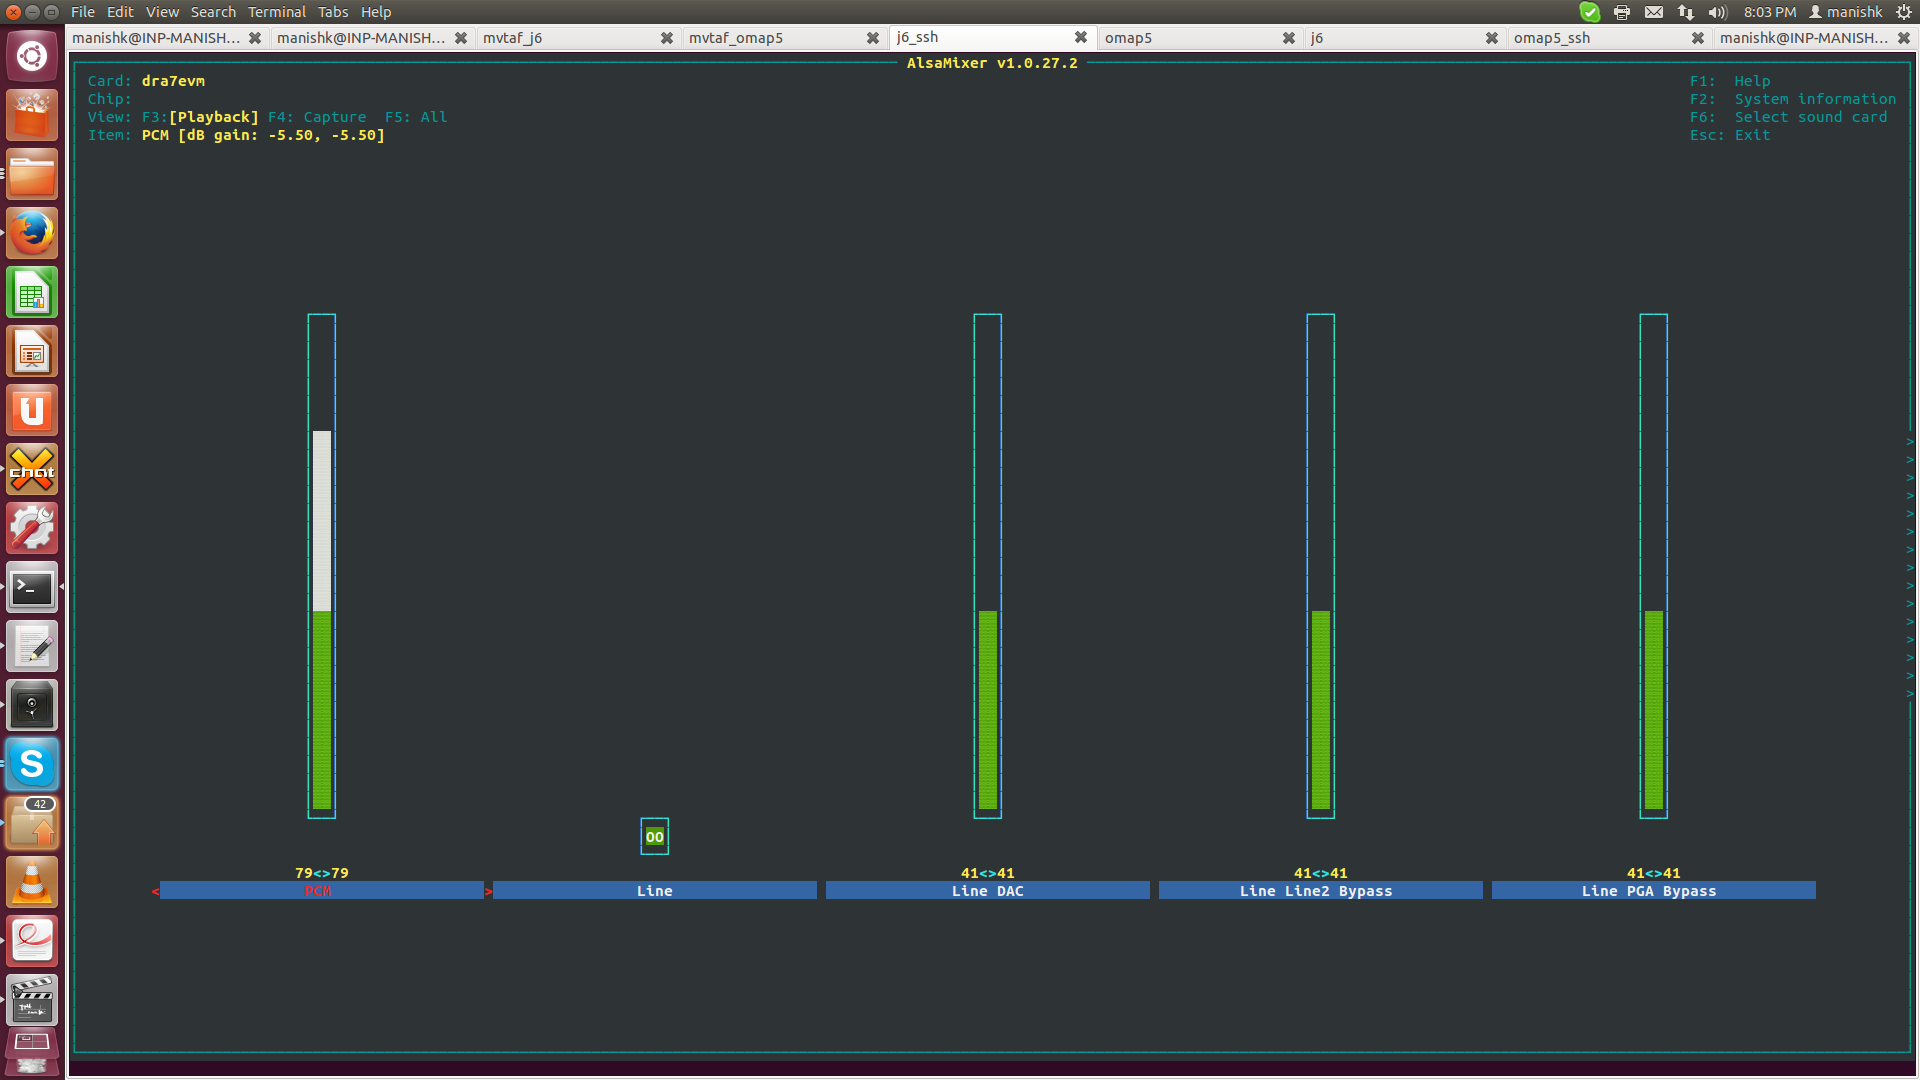Open Ubuntu One from launcher
Screen dimensions: 1920x1080
click(x=32, y=410)
